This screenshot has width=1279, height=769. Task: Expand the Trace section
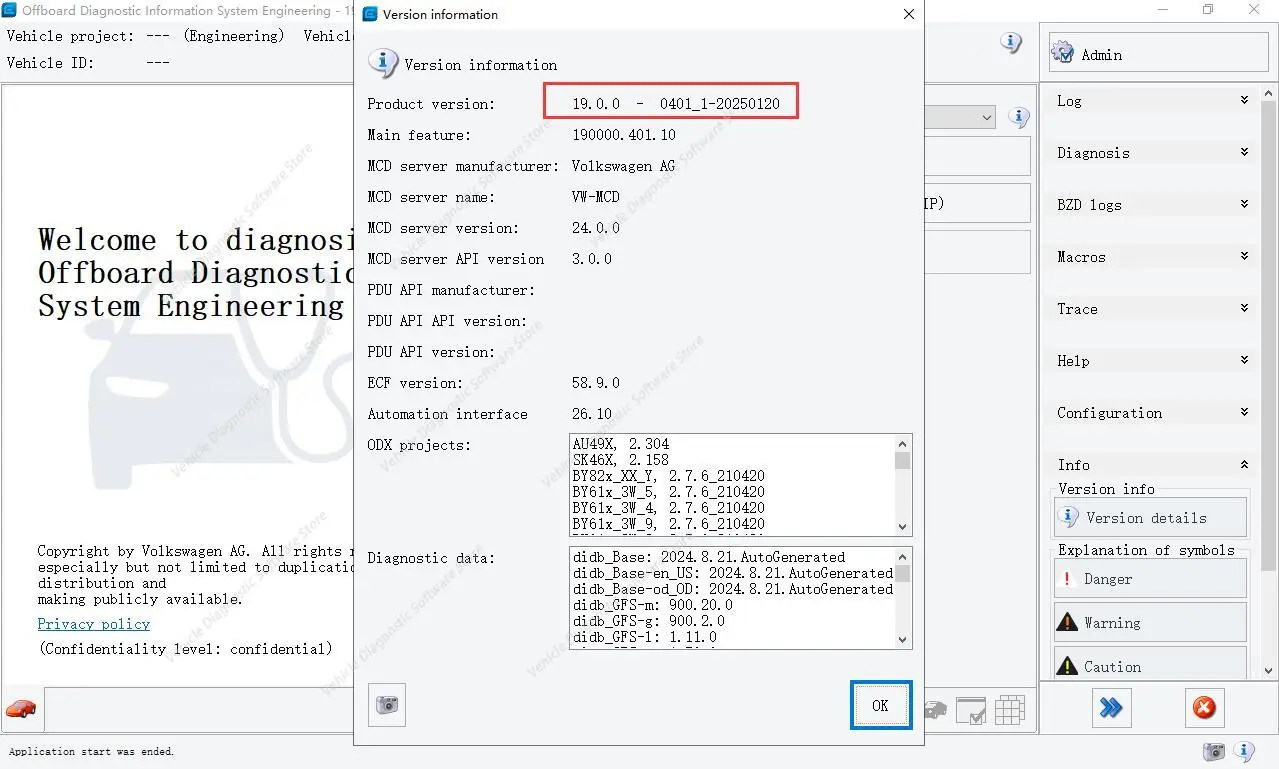1153,309
